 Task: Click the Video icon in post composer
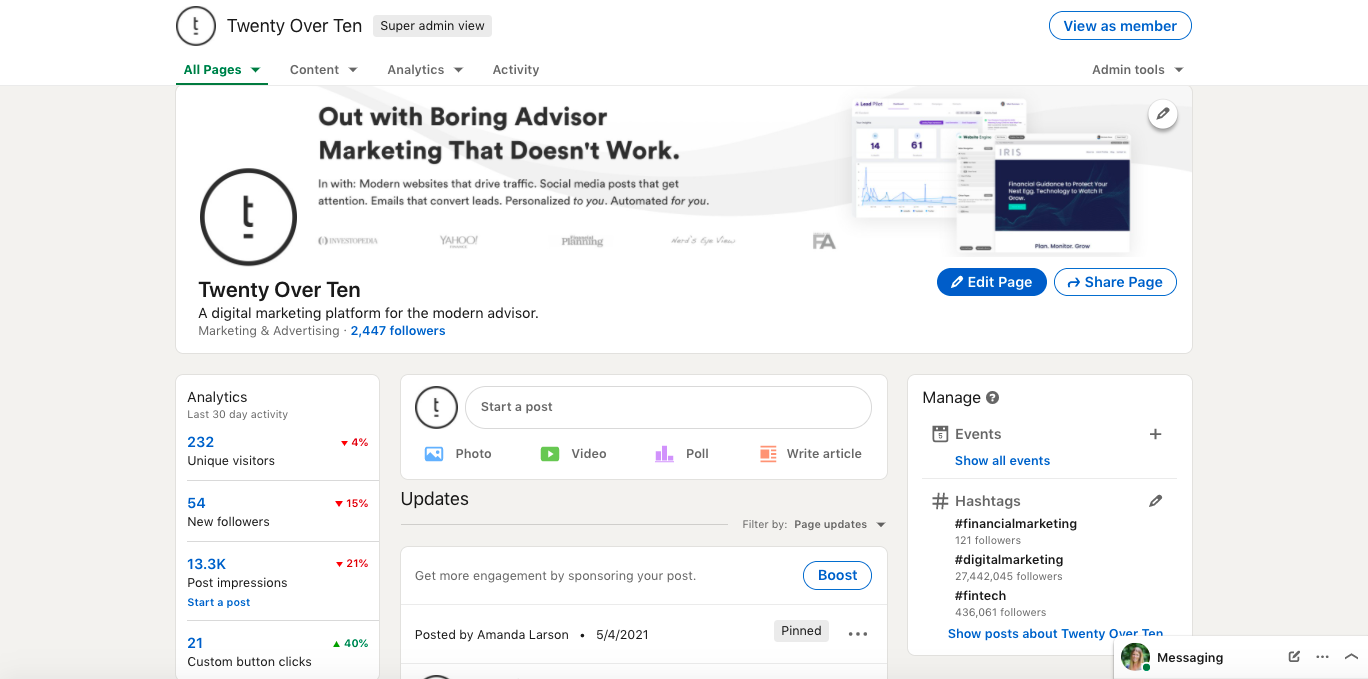click(x=550, y=453)
